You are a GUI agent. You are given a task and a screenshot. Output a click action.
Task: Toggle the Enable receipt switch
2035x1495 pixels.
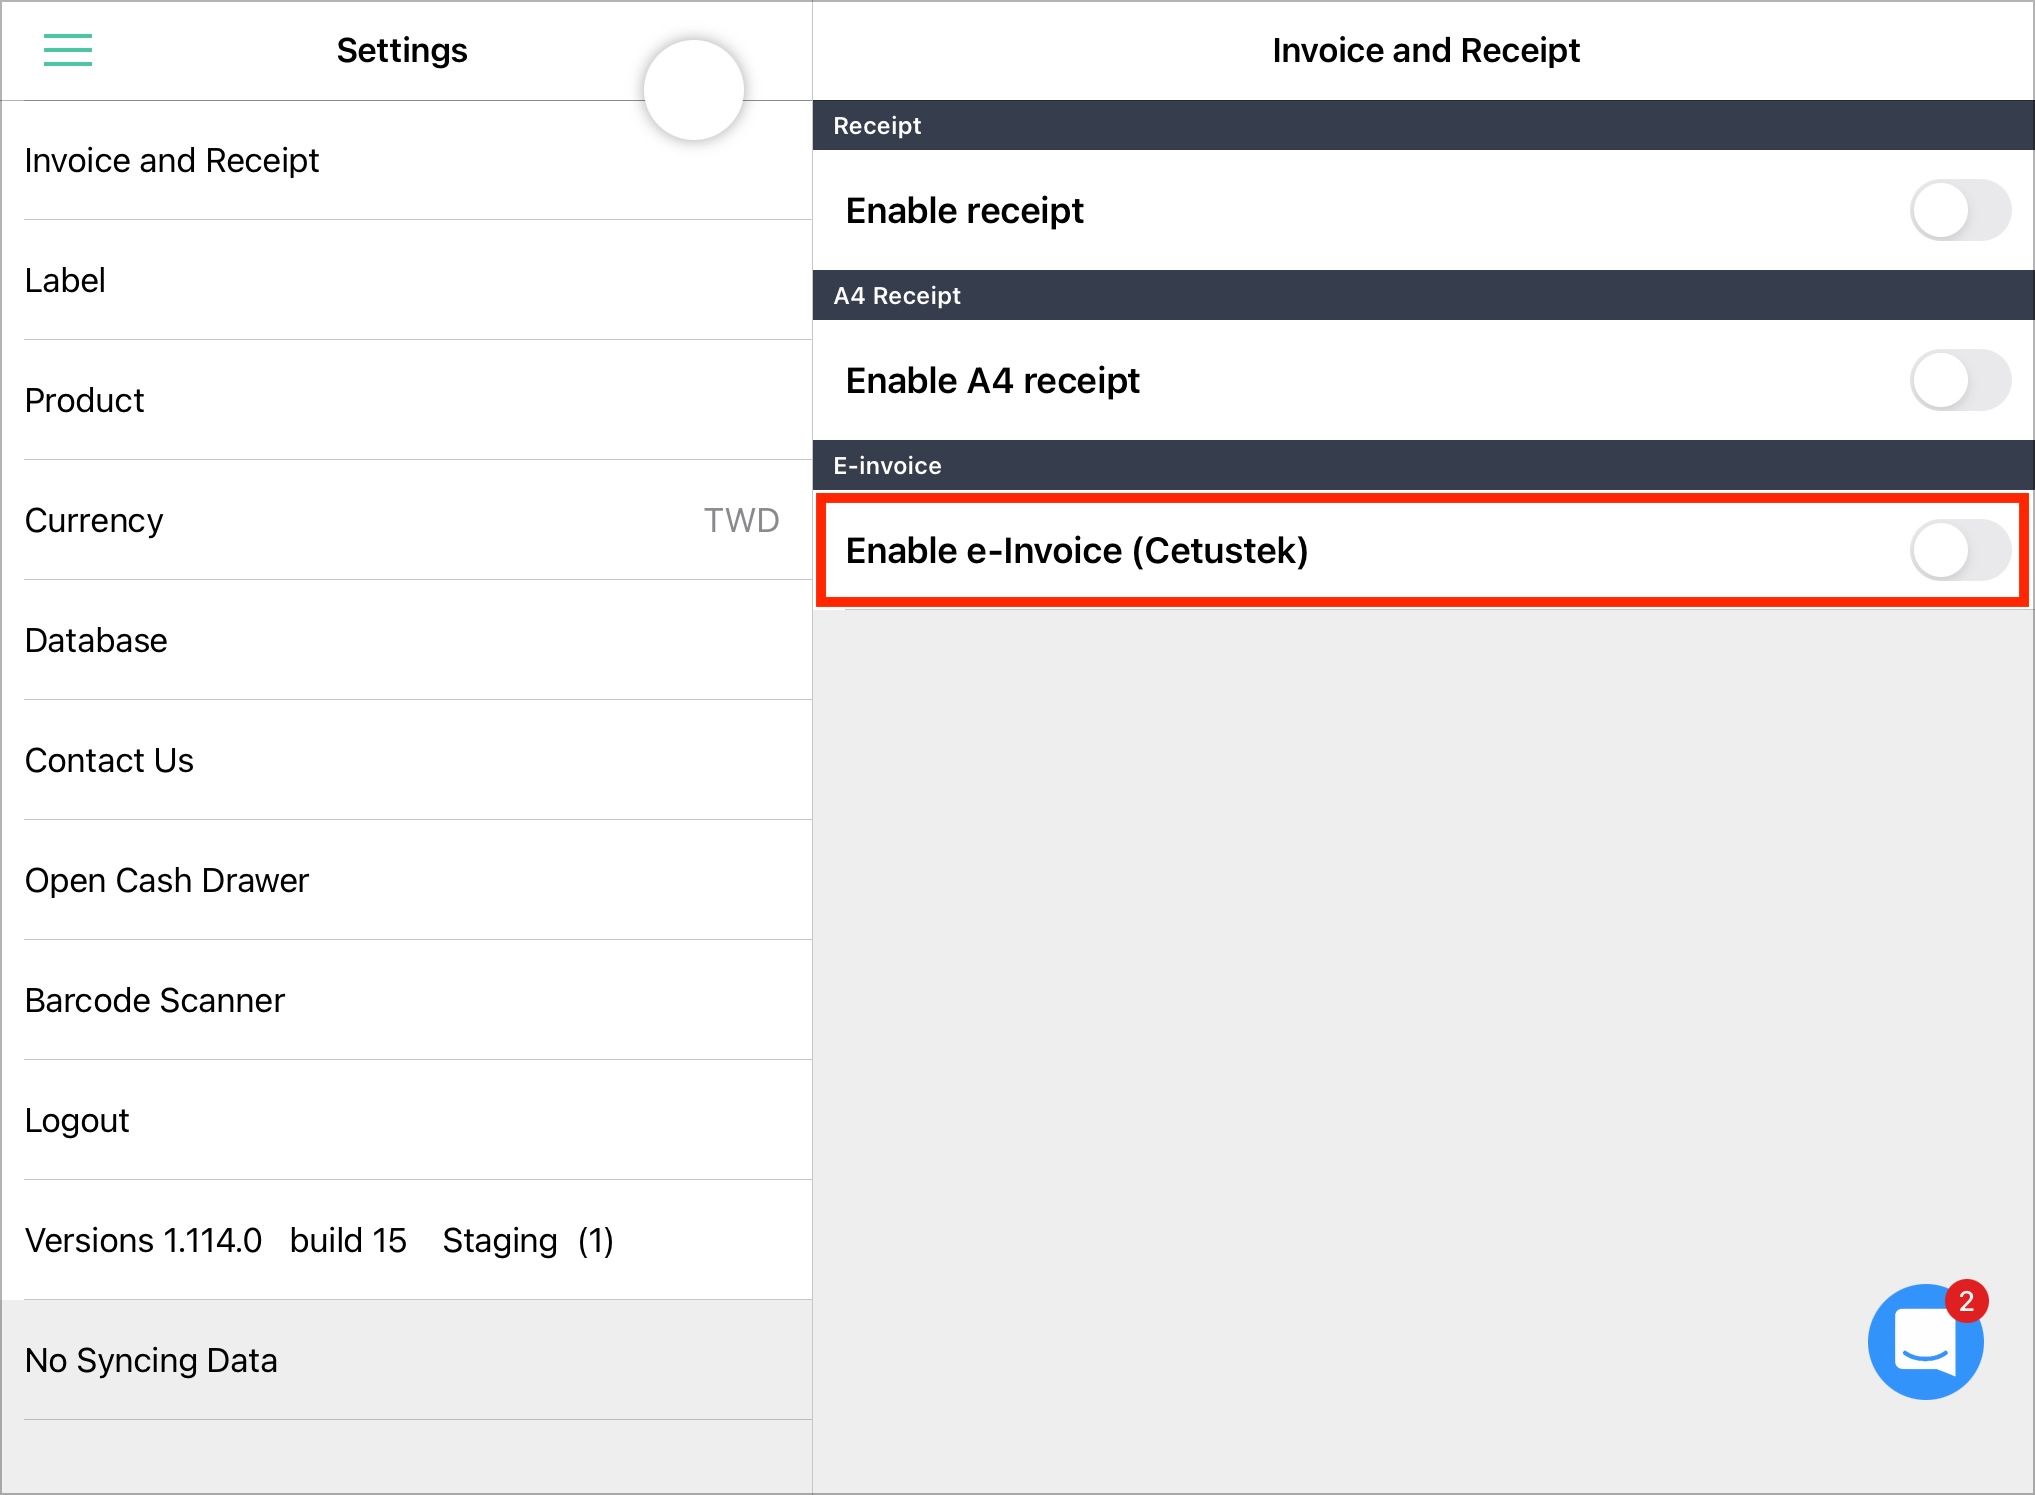tap(1960, 210)
